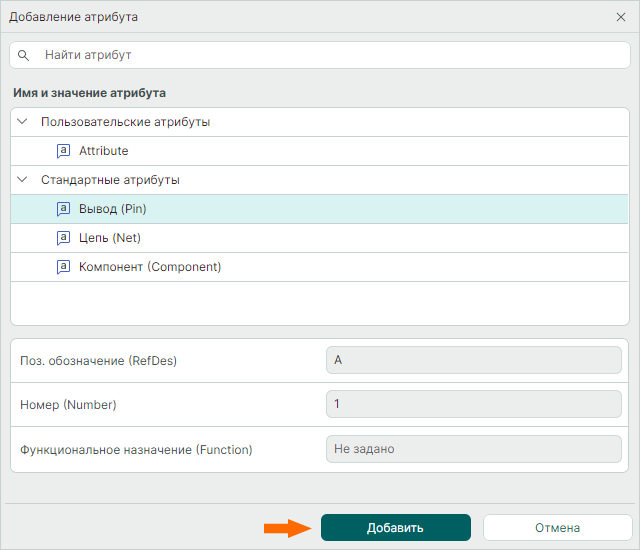The height and width of the screenshot is (550, 640).
Task: Select the Attribute tree item
Action: click(104, 151)
